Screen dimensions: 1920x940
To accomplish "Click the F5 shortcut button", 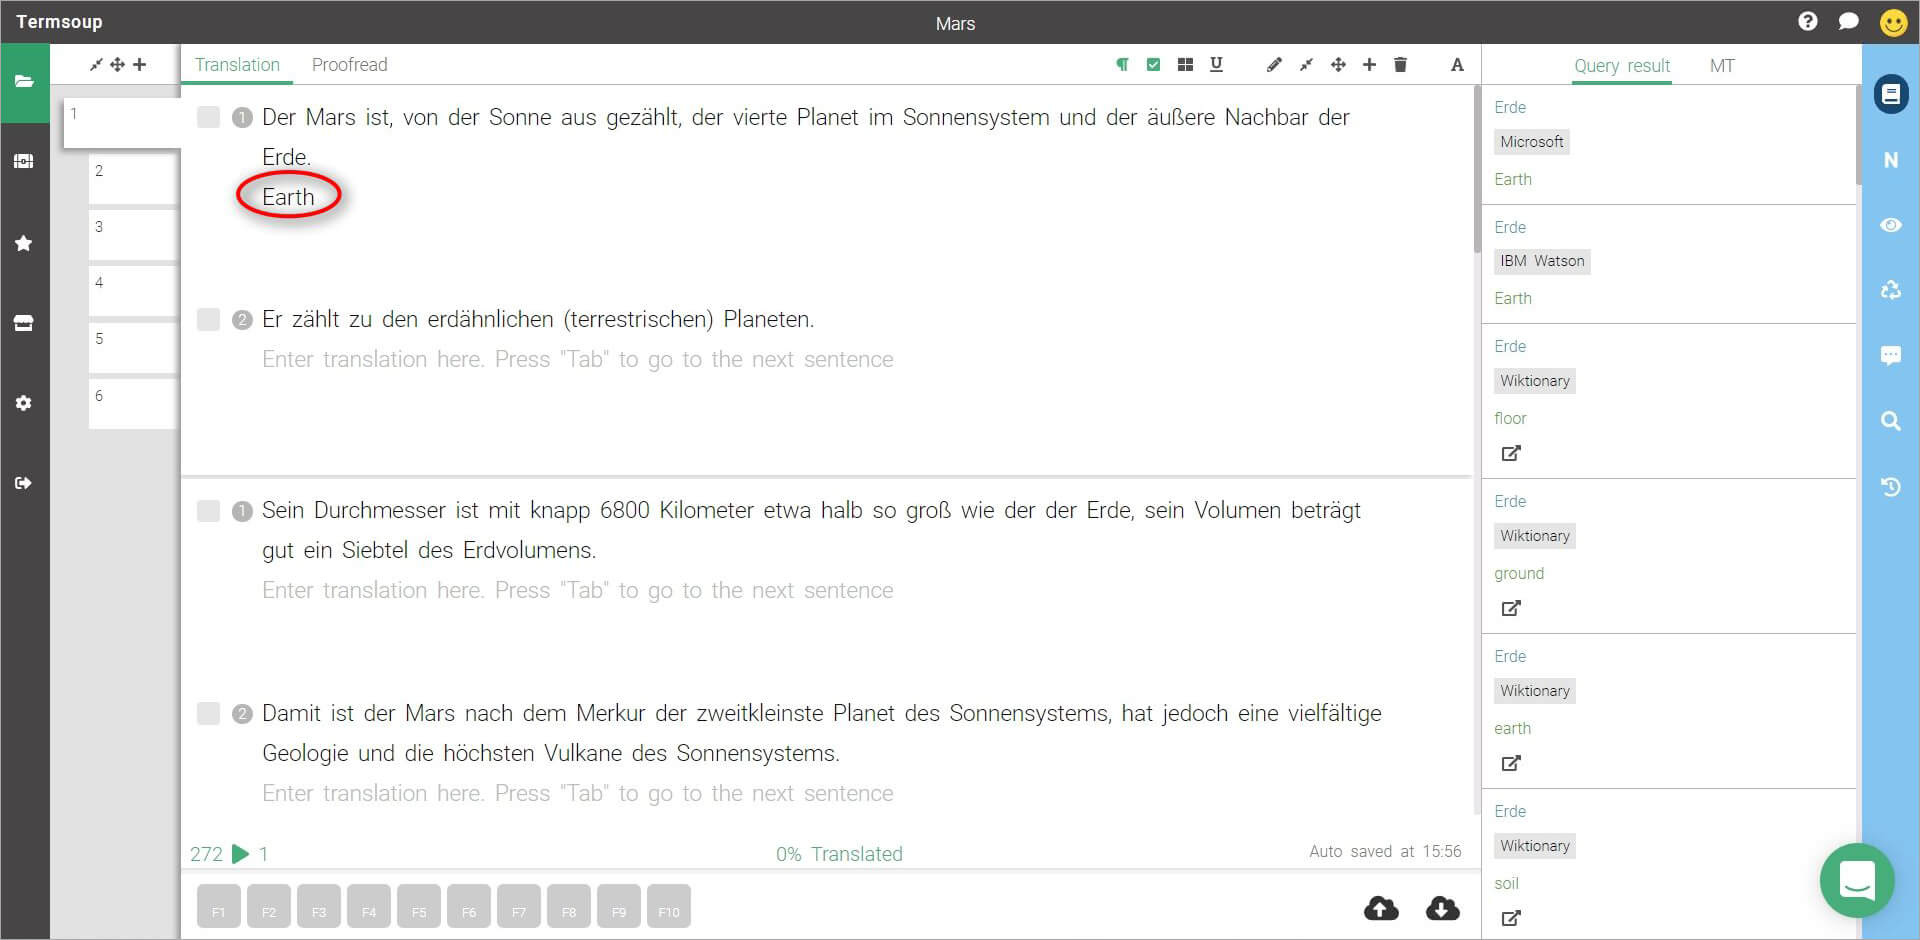I will click(418, 907).
